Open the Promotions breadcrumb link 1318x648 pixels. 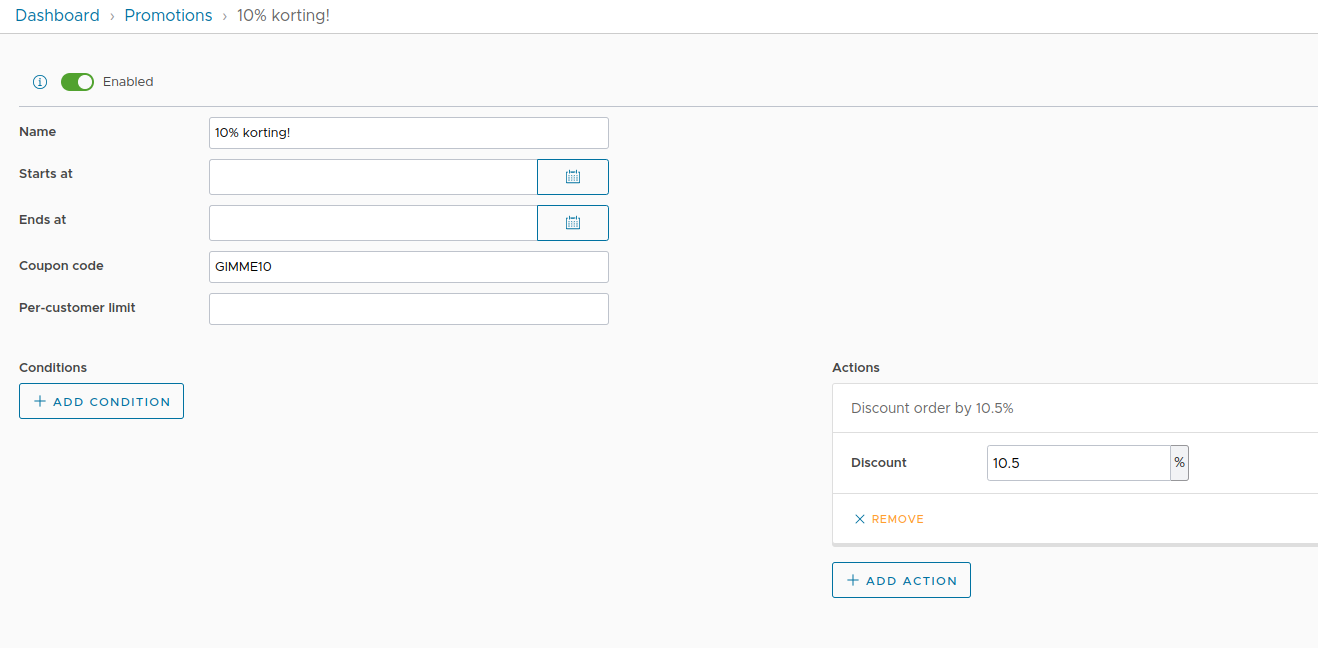168,15
